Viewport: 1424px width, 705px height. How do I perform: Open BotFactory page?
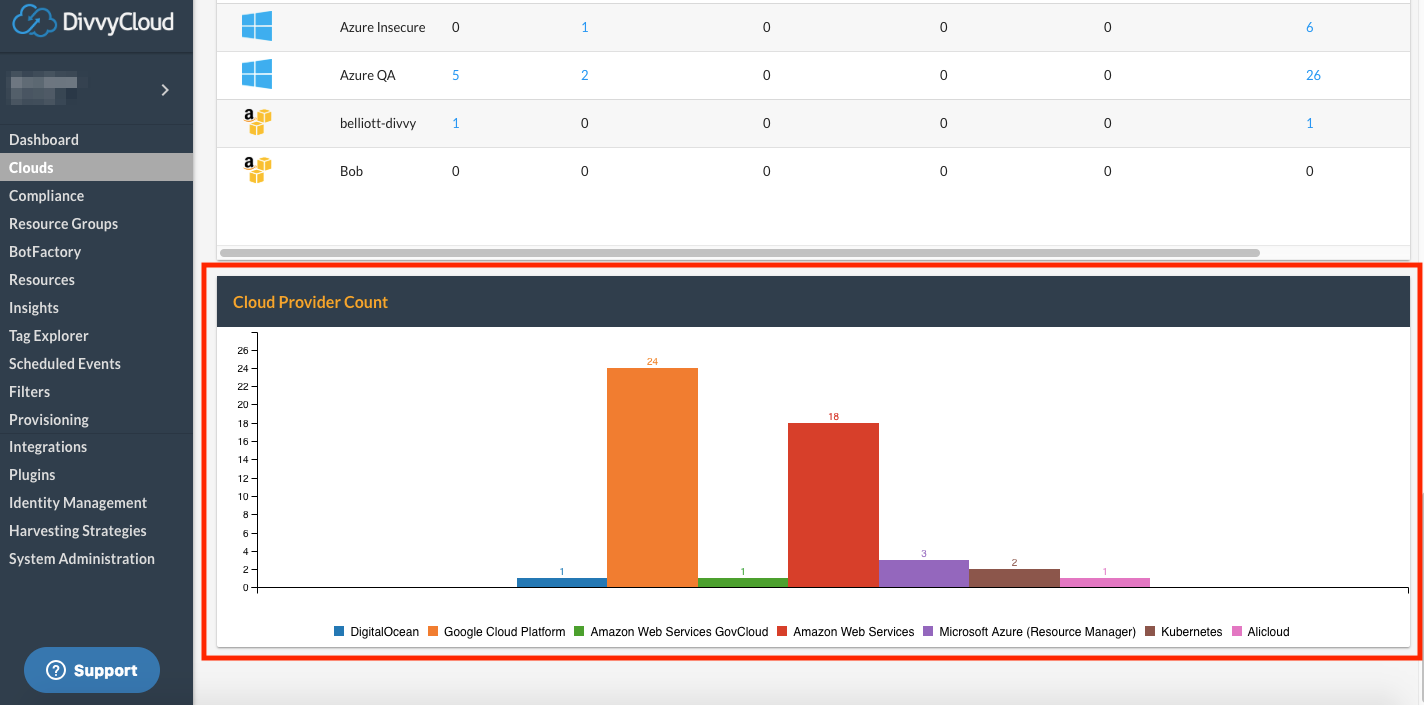coord(45,252)
